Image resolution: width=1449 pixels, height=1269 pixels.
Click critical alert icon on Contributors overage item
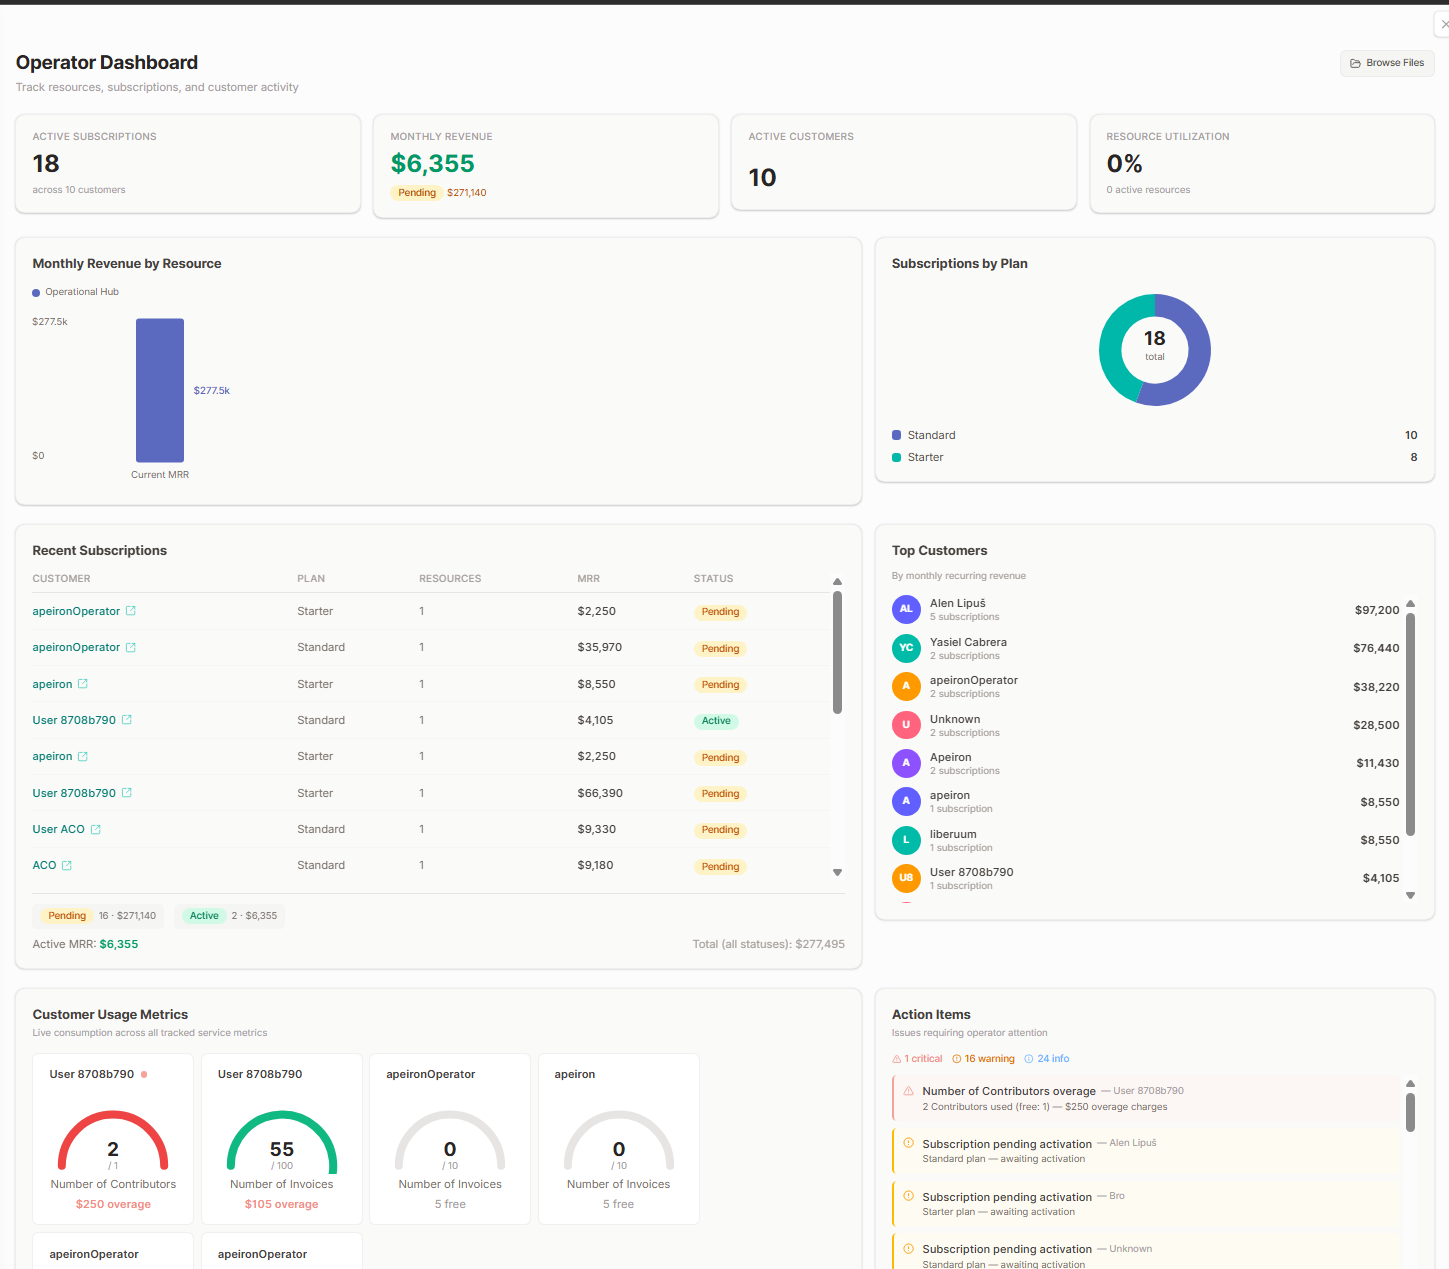tap(908, 1091)
